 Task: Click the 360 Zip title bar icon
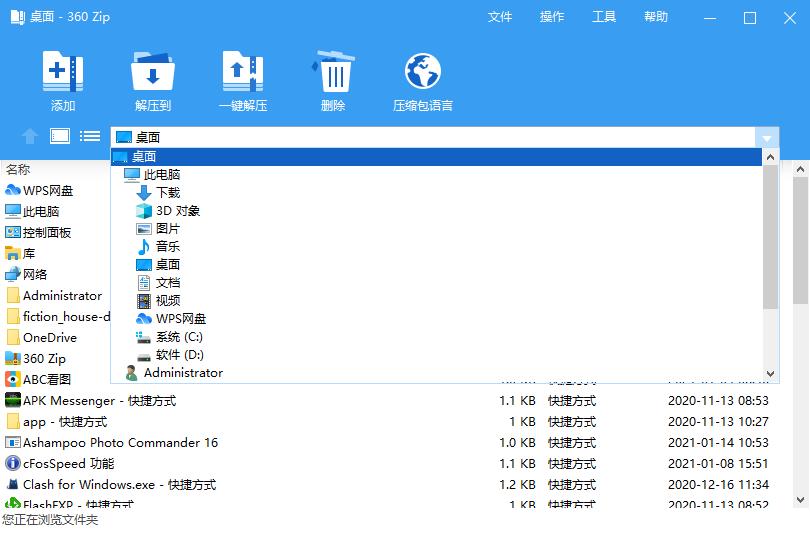18,17
